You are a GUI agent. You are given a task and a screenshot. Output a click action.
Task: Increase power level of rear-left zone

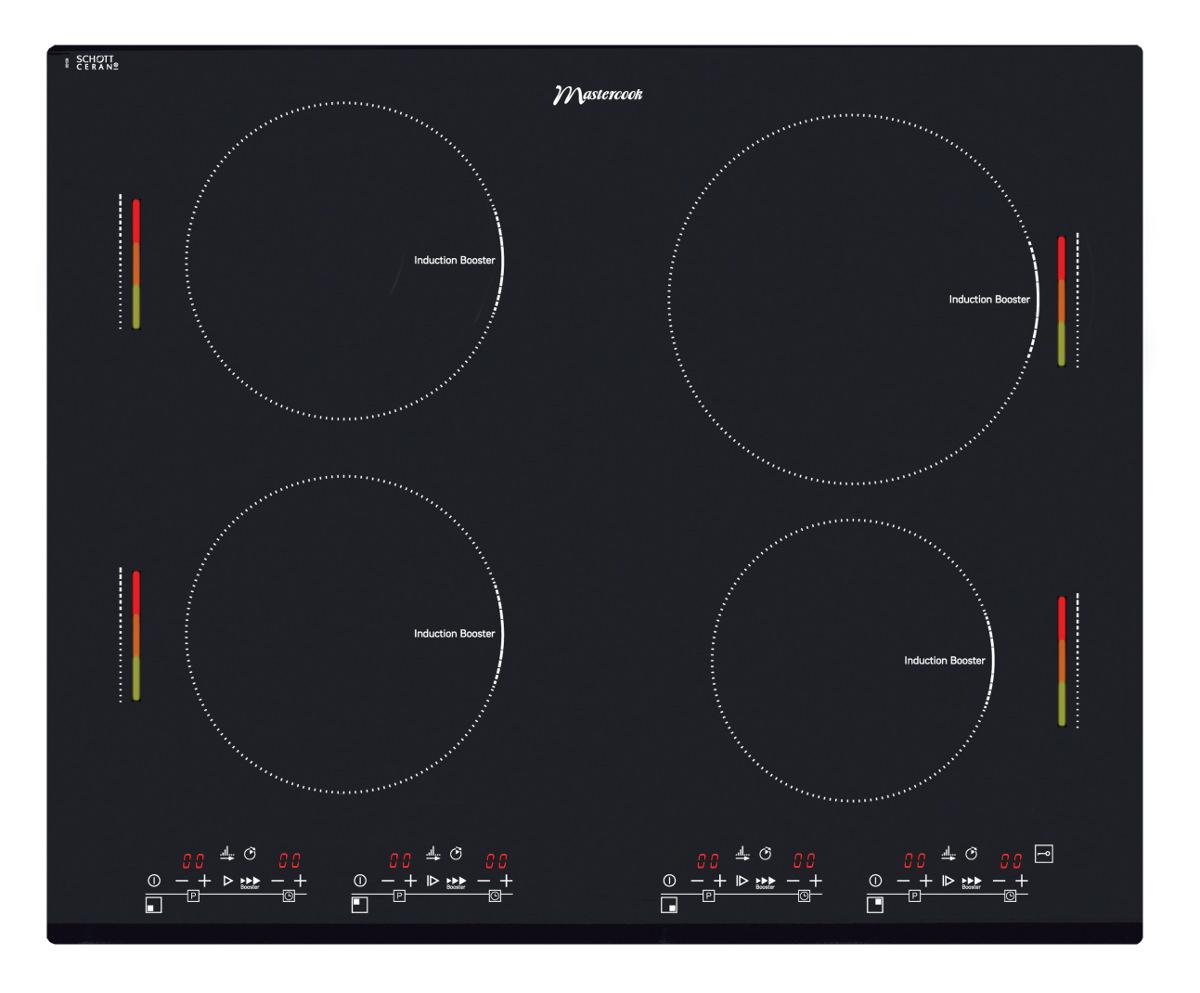[x=410, y=881]
